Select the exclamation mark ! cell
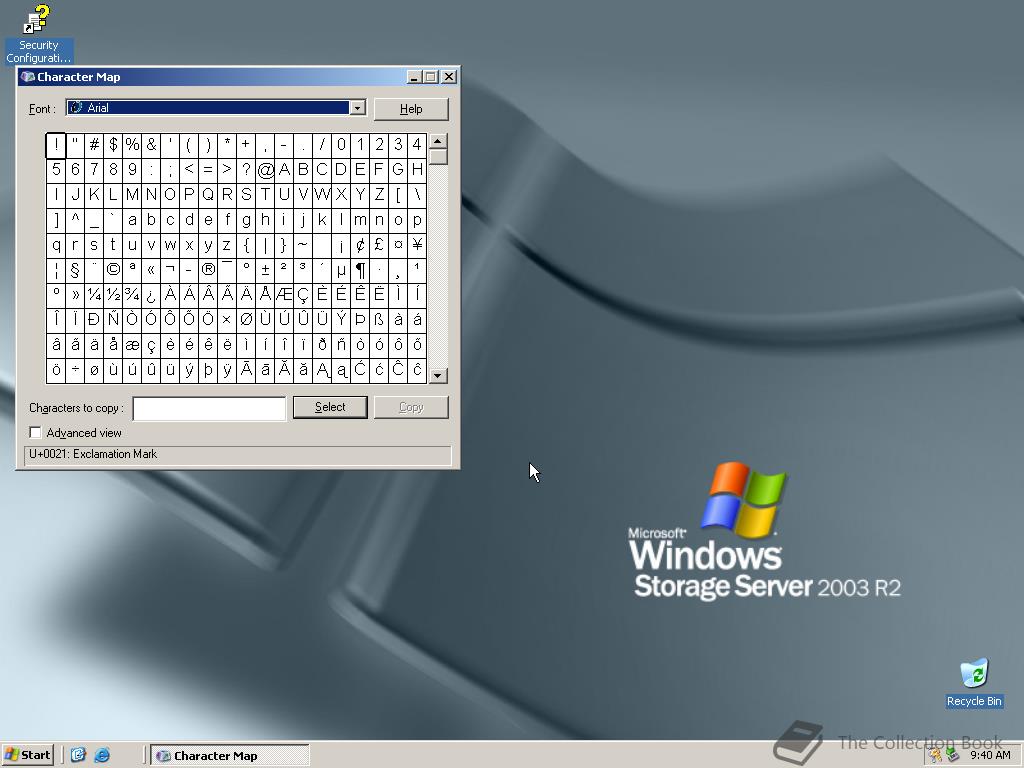This screenshot has height=768, width=1024. click(x=56, y=144)
